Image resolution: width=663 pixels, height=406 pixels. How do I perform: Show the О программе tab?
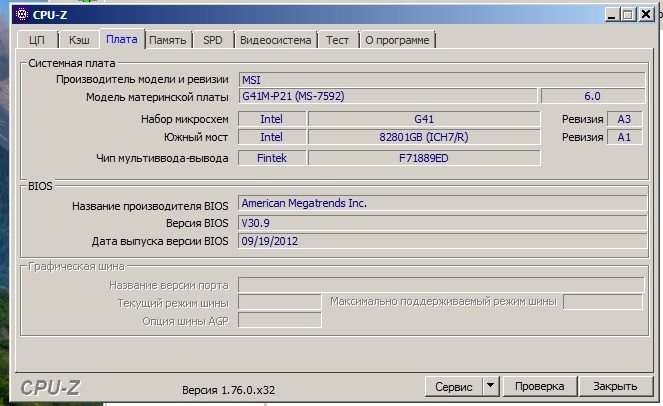point(397,40)
